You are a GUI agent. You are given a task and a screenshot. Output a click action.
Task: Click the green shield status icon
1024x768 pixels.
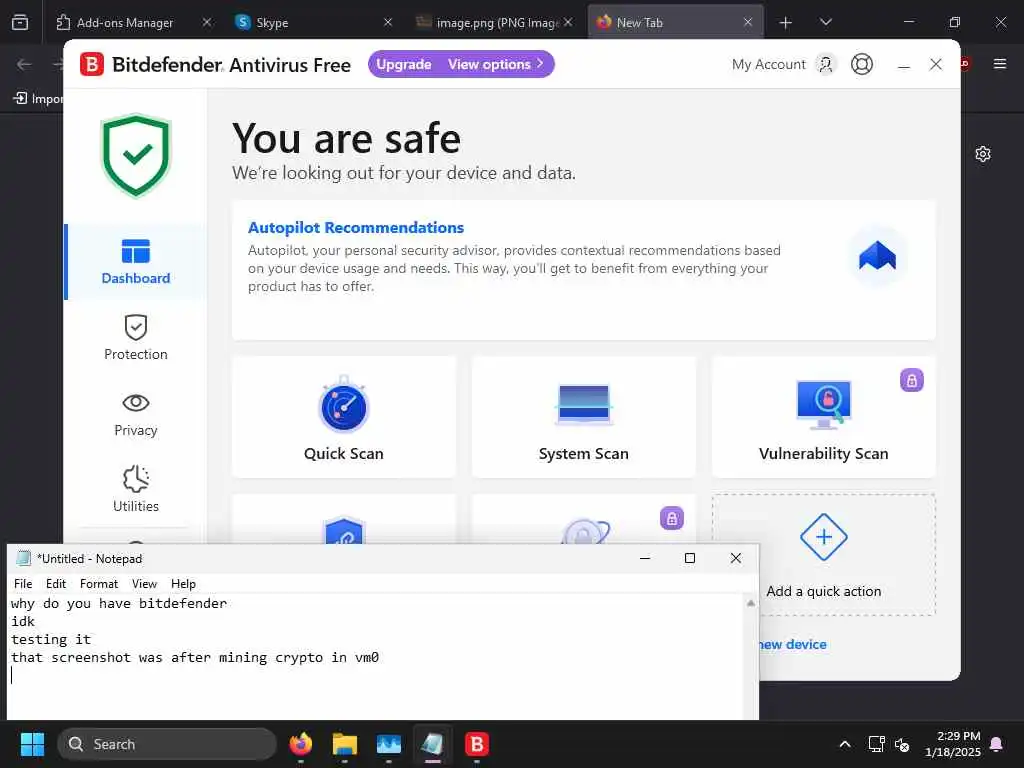(x=136, y=155)
